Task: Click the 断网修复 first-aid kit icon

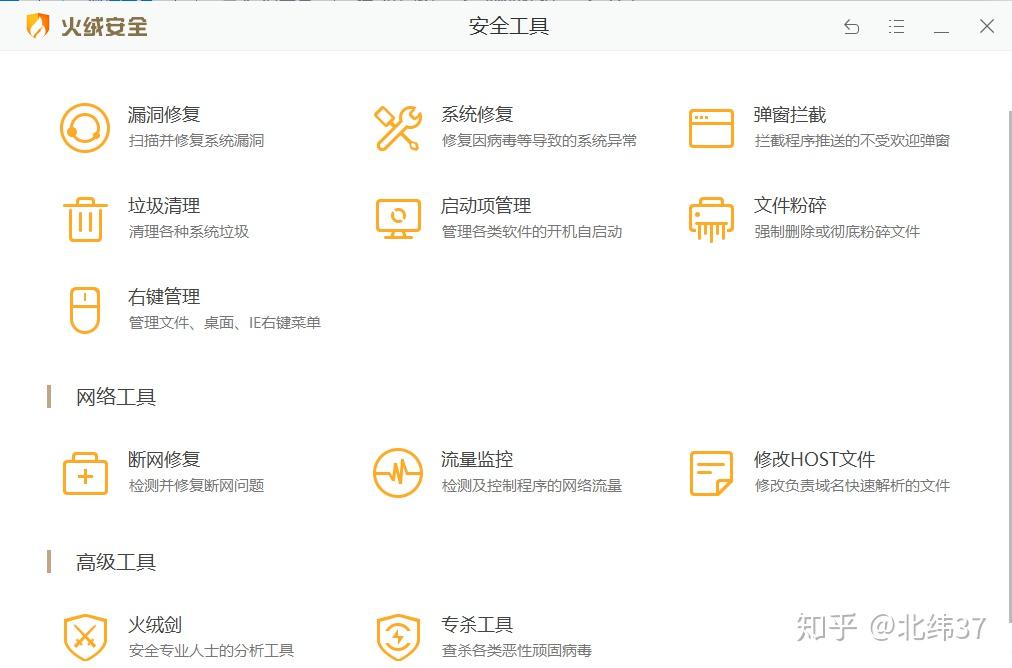Action: [85, 473]
